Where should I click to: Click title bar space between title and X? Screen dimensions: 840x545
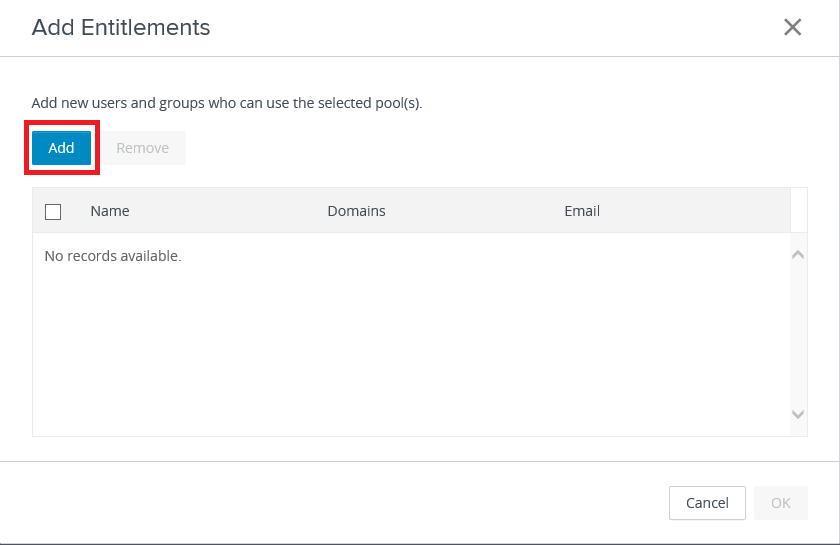click(x=500, y=27)
